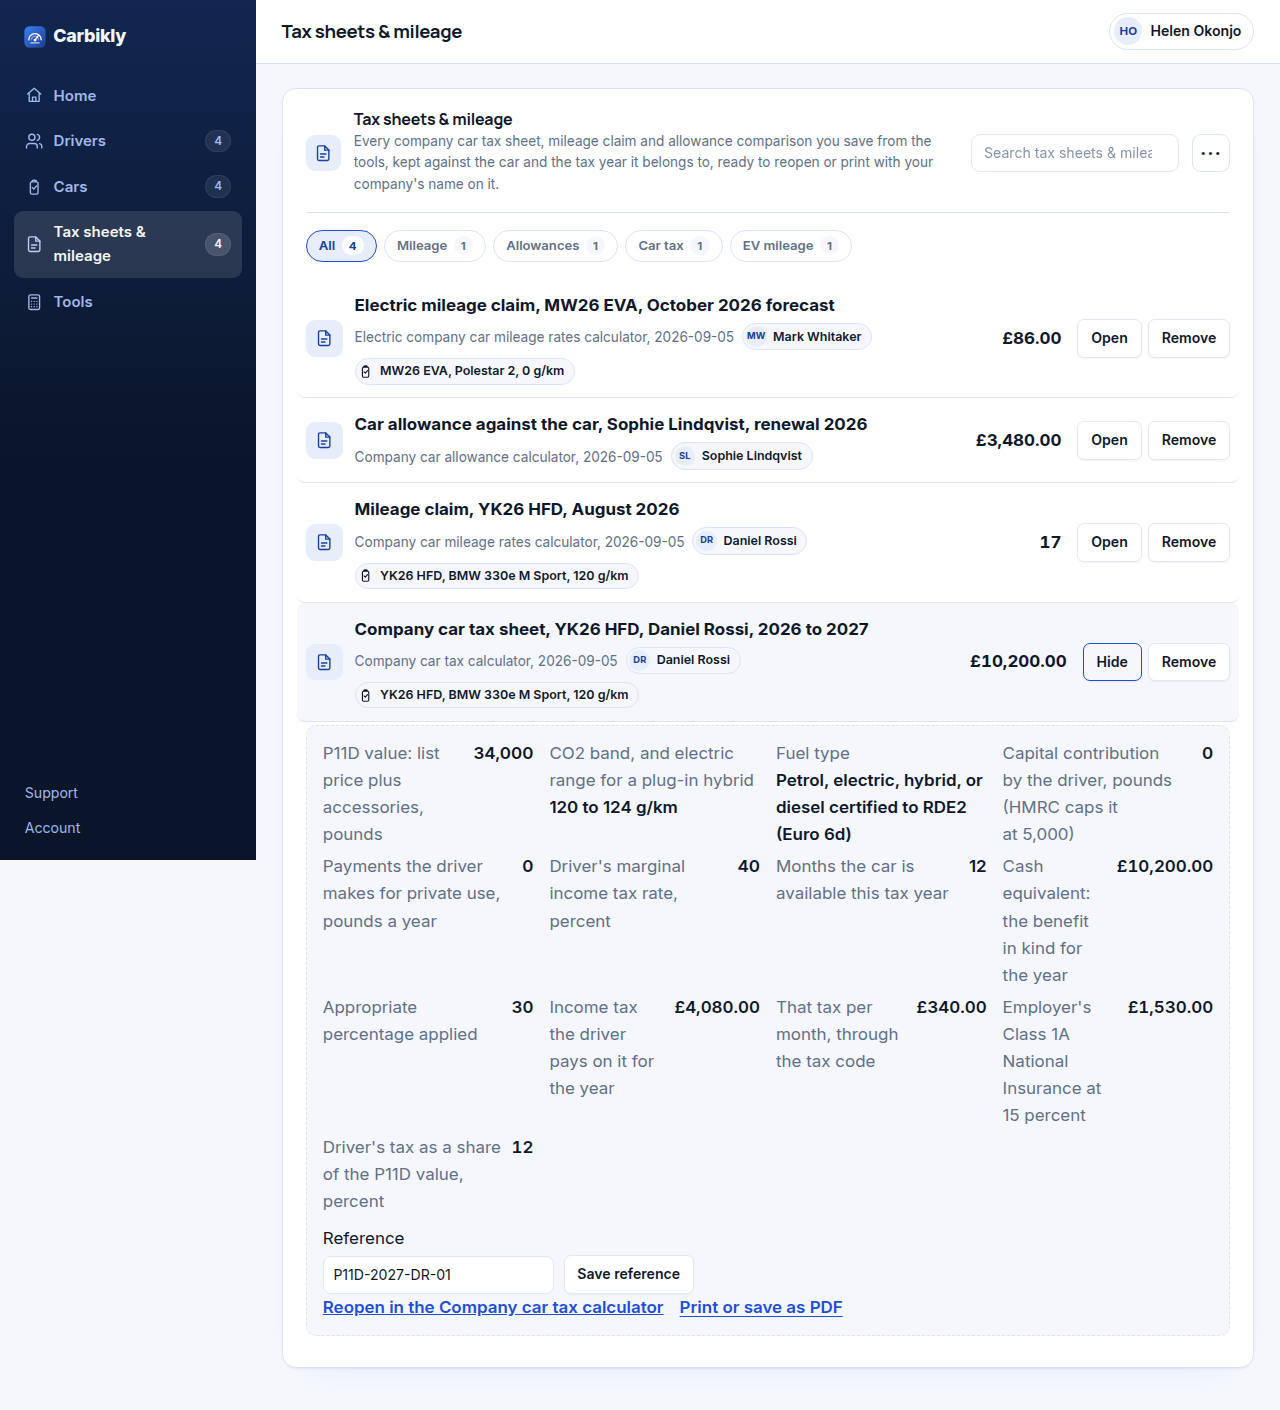The width and height of the screenshot is (1280, 1410).
Task: Click the Tools calculator icon
Action: [x=34, y=302]
